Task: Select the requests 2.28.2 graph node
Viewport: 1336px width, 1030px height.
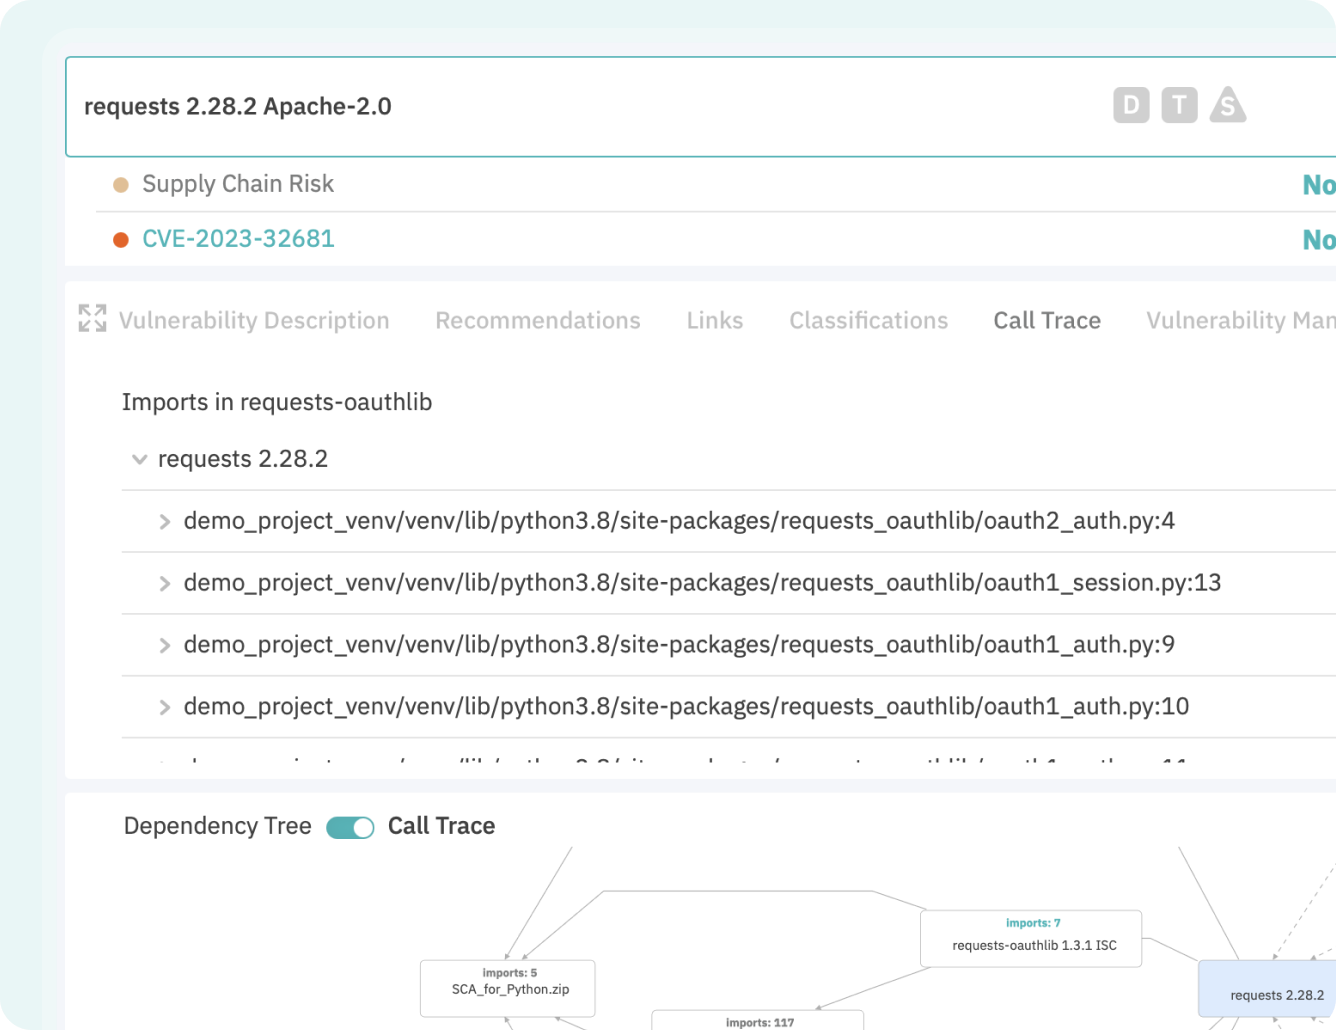Action: point(1267,988)
